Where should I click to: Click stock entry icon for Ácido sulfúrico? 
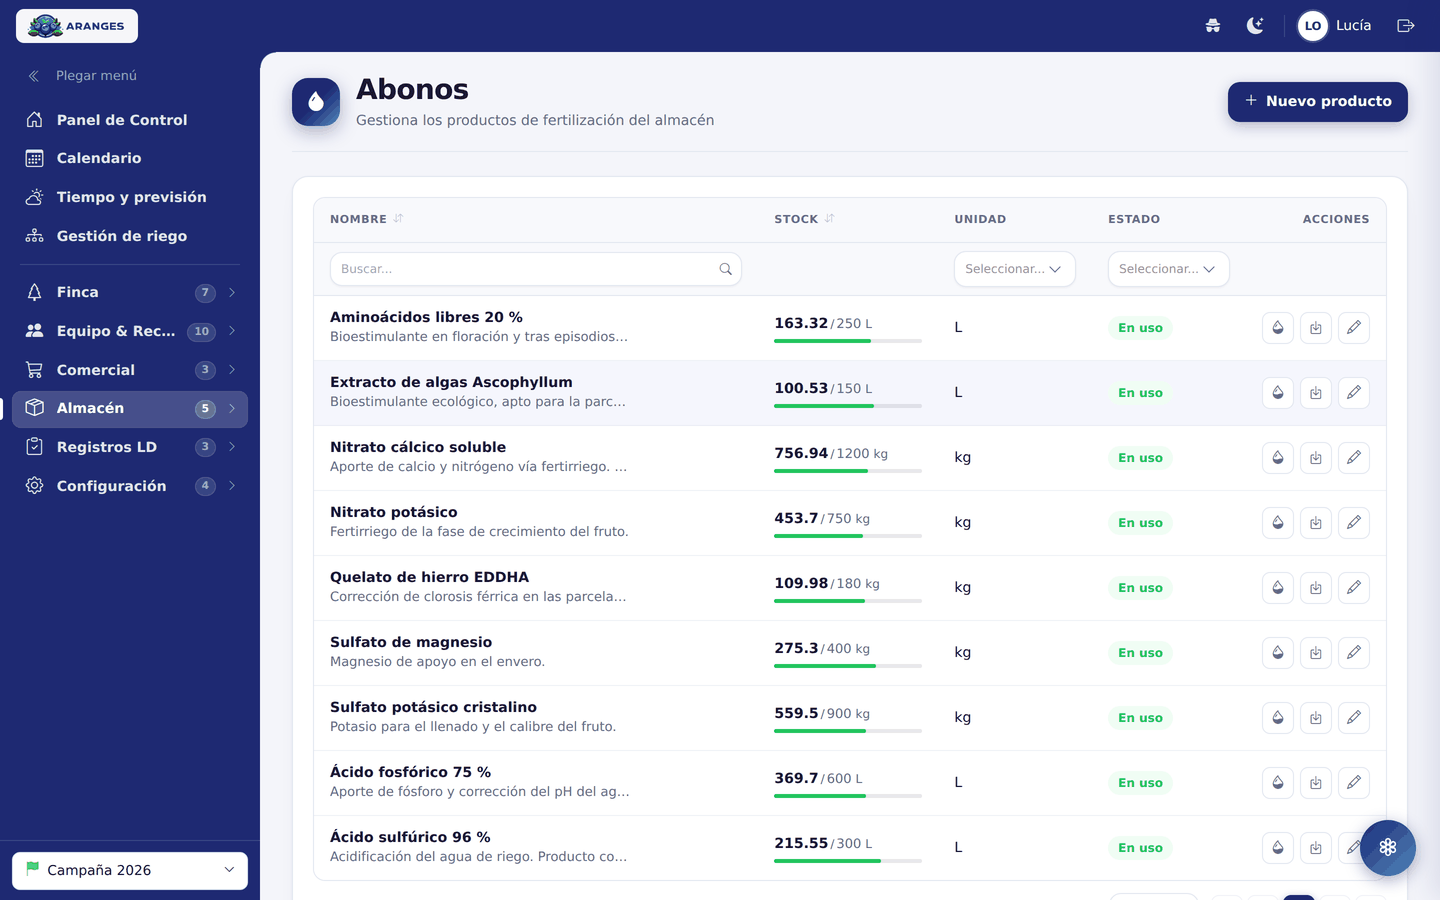(x=1316, y=848)
